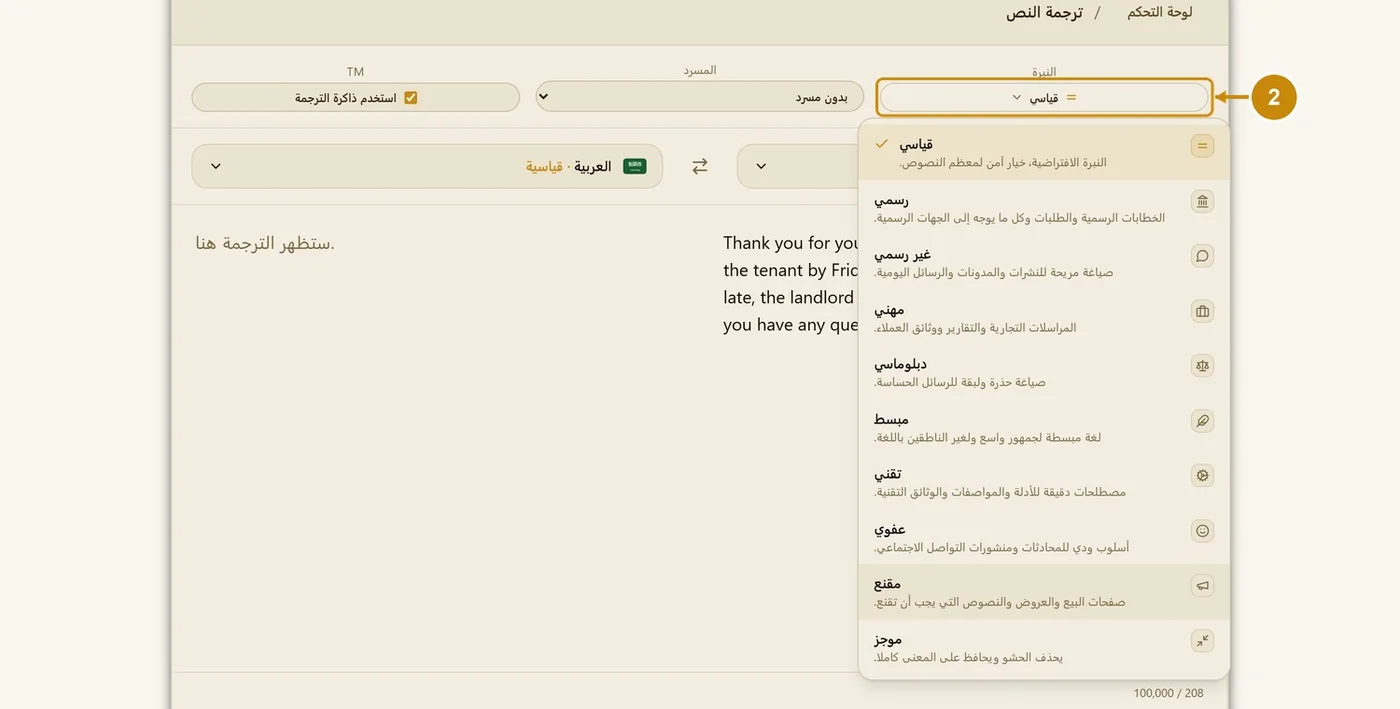Image resolution: width=1400 pixels, height=709 pixels.
Task: Click the 208 / 100,000 character counter
Action: 1168,693
